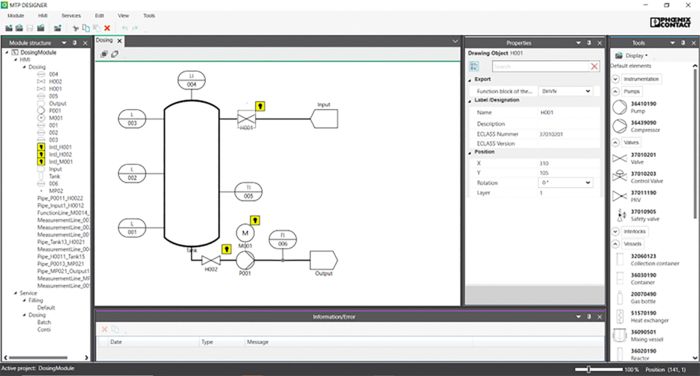
Task: Select the Batch procedure under Dosing service
Action: tap(44, 322)
